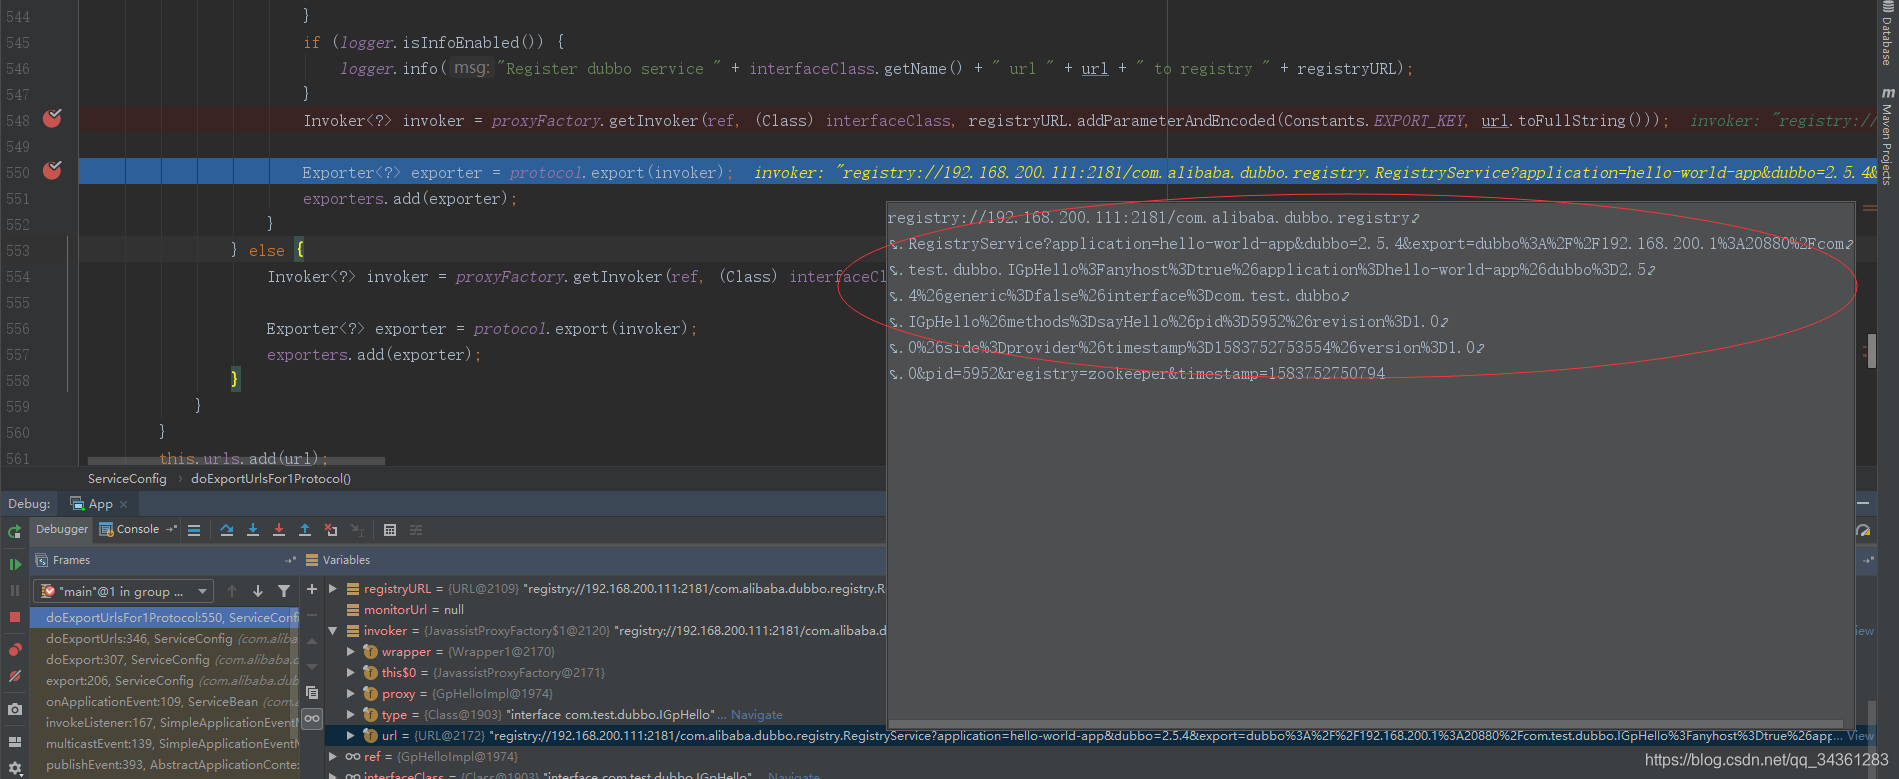Resume program execution

[x=15, y=564]
